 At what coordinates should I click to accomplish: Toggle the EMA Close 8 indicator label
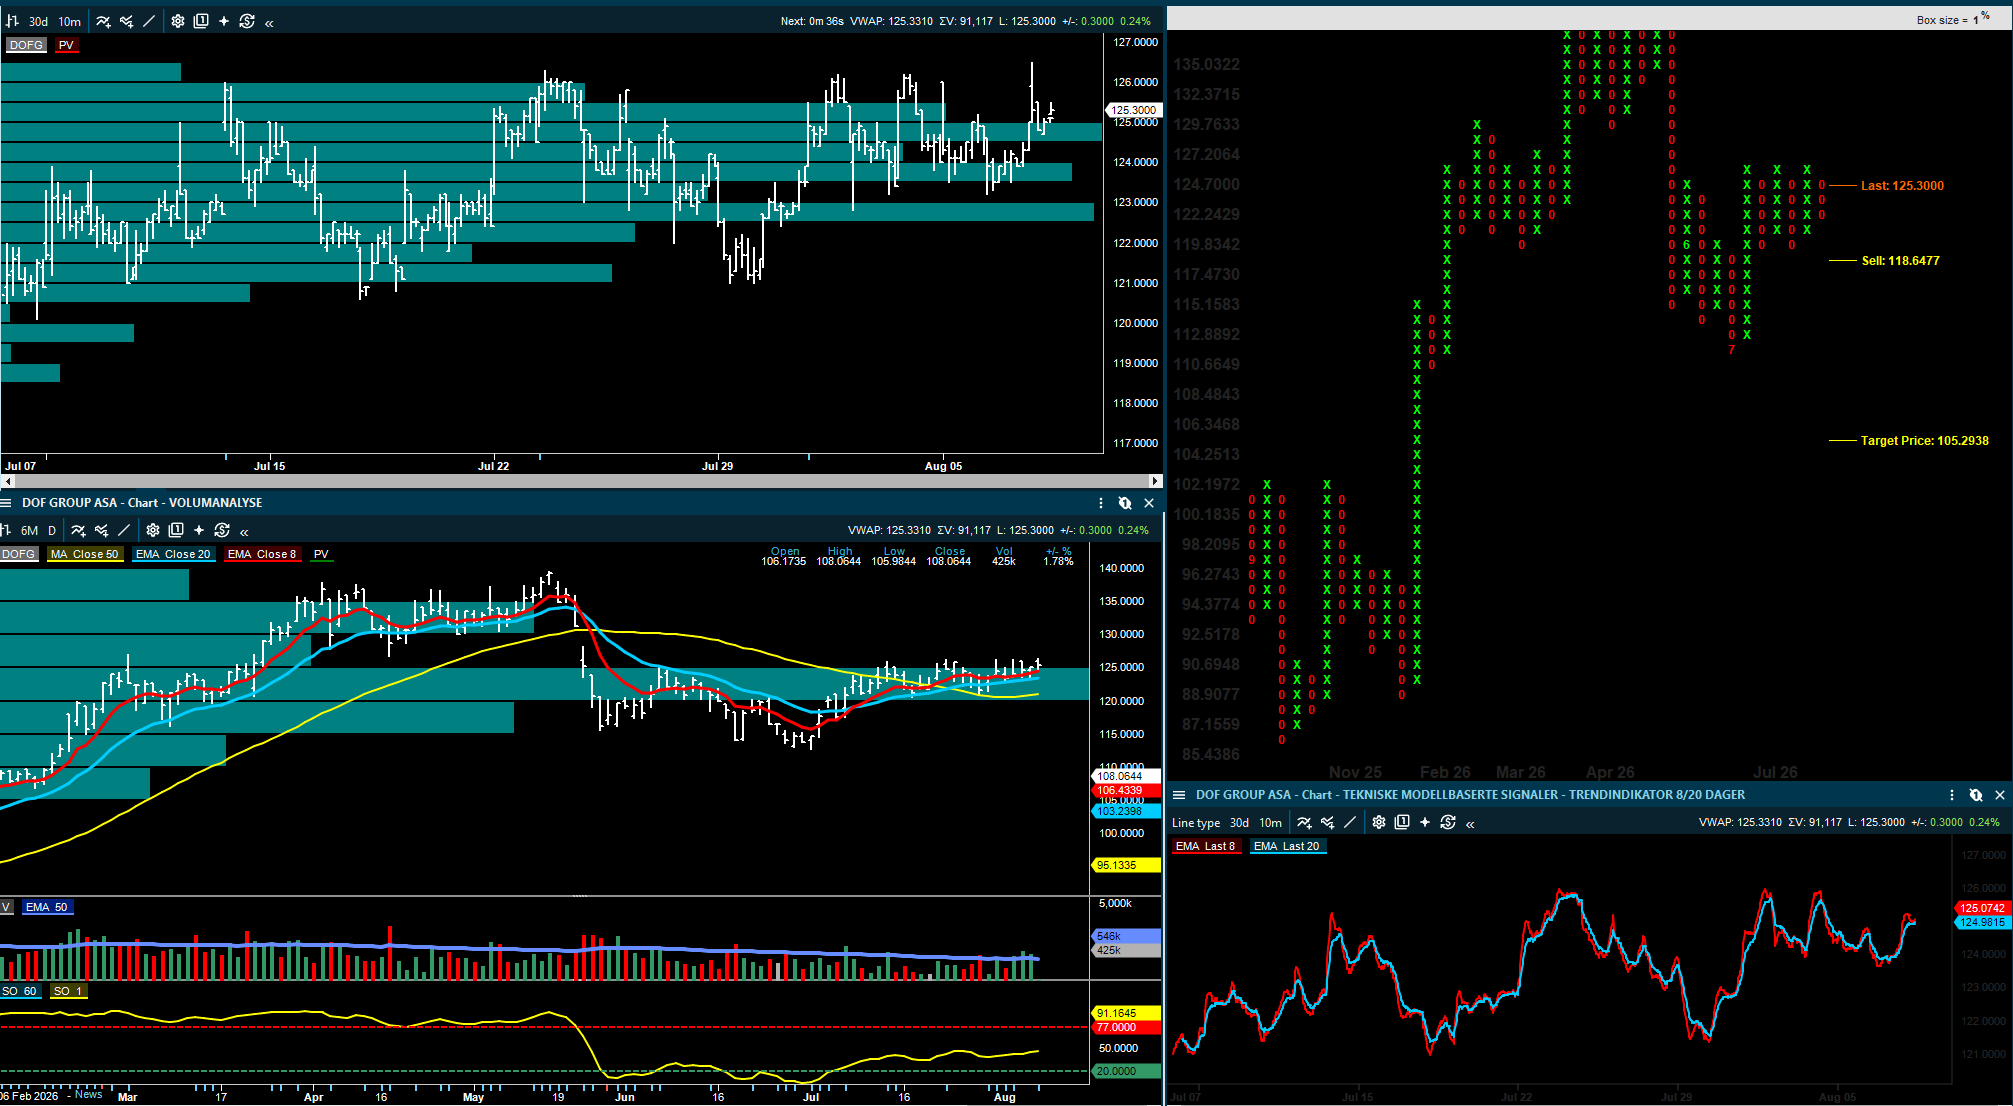click(262, 554)
